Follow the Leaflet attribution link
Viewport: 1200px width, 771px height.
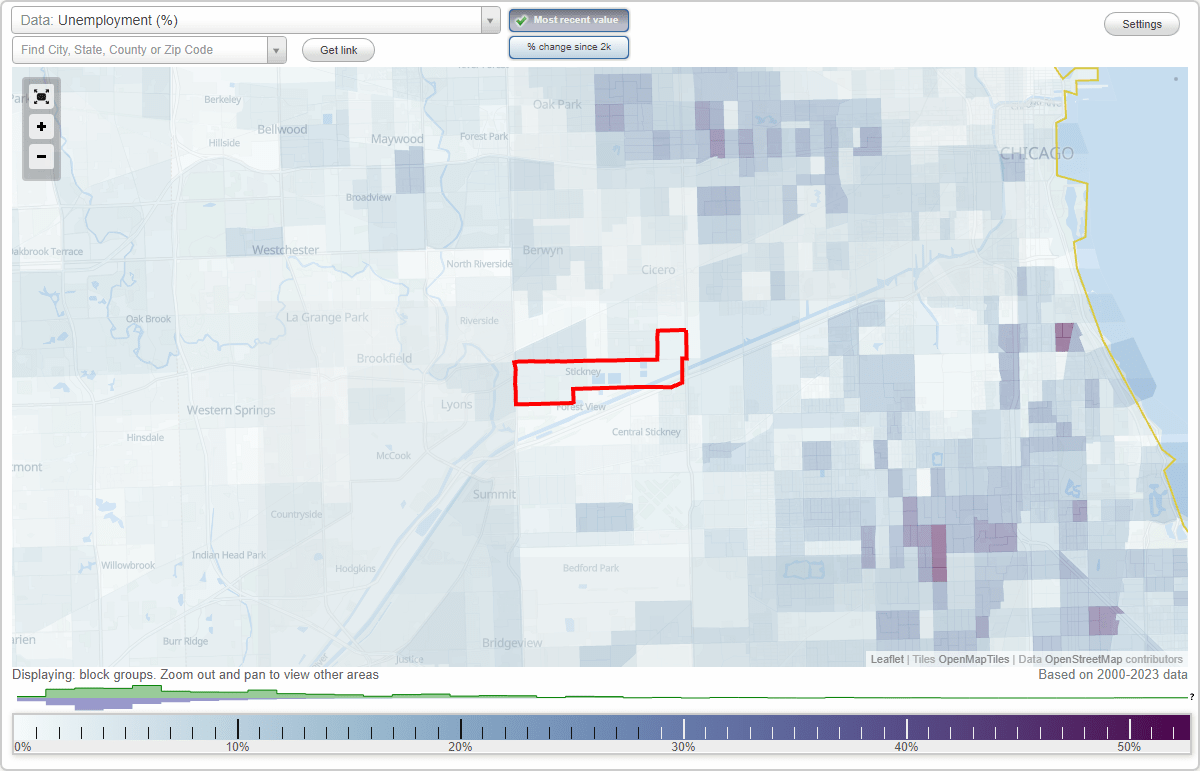click(x=887, y=659)
